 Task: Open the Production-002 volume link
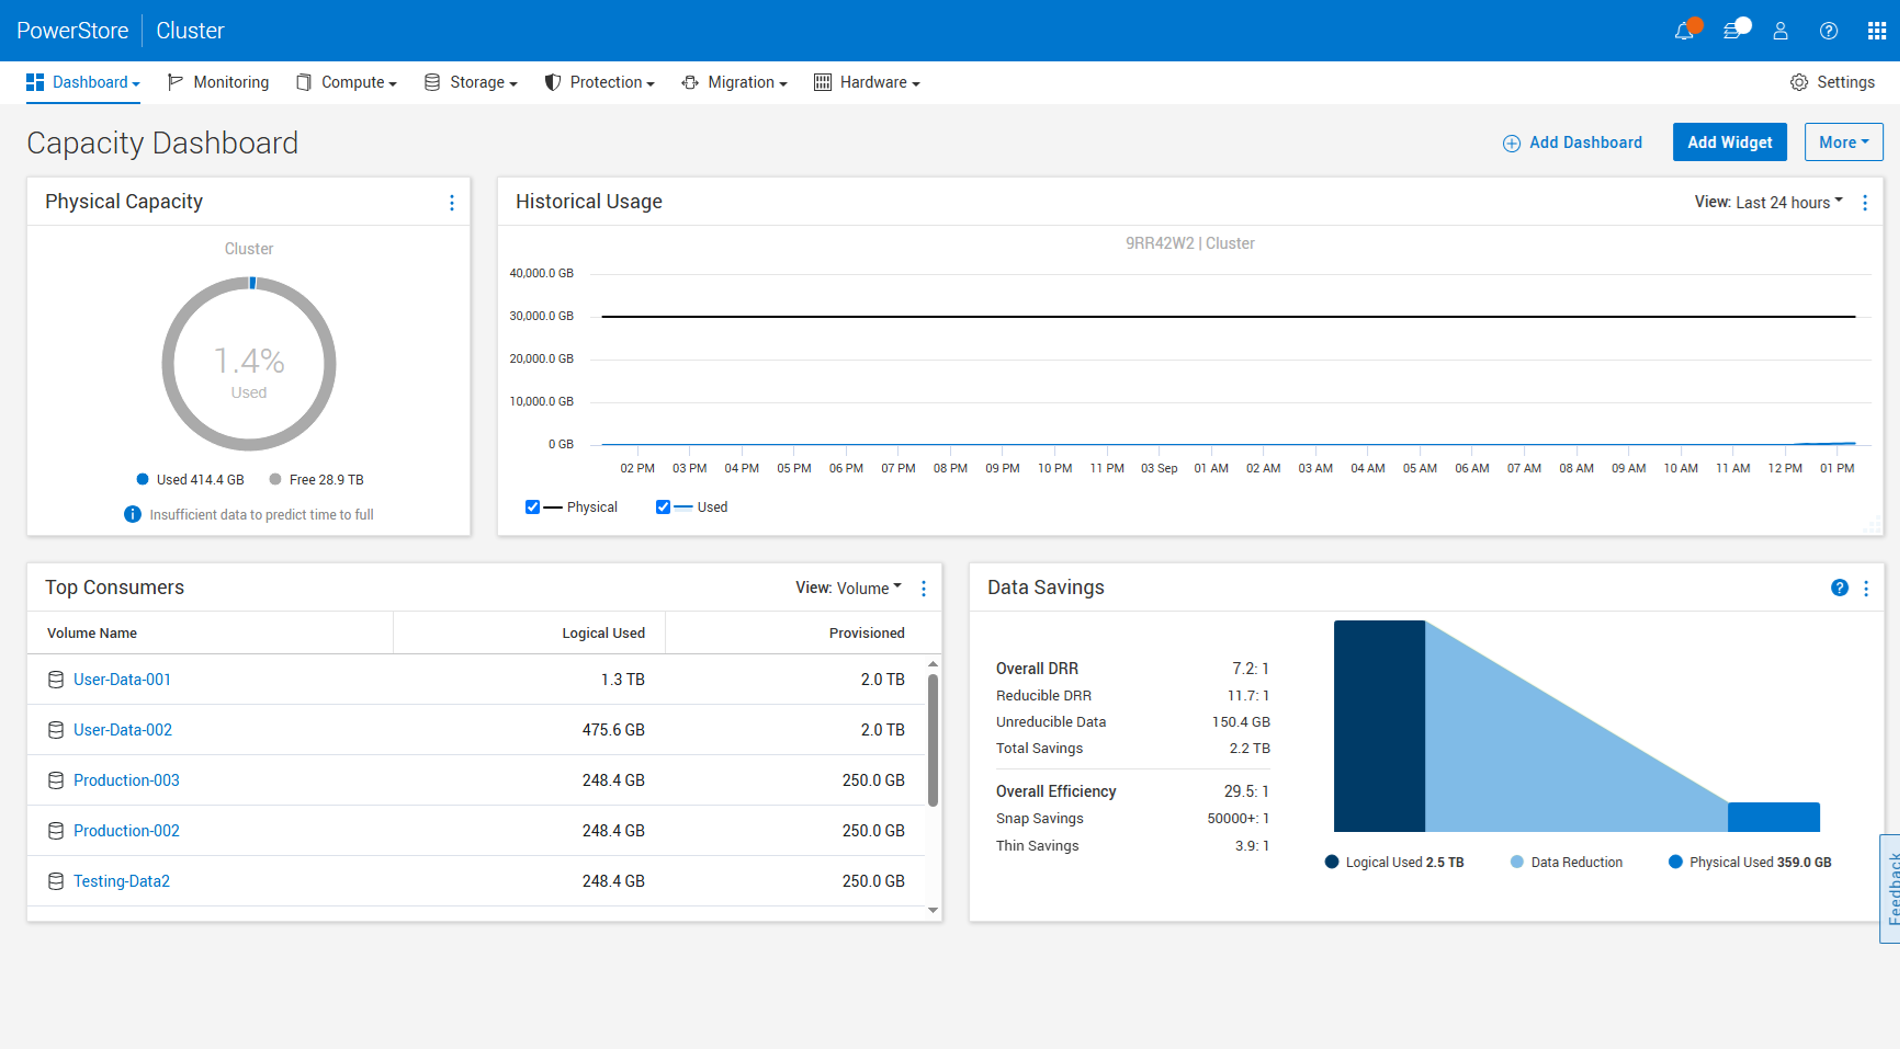click(x=126, y=831)
